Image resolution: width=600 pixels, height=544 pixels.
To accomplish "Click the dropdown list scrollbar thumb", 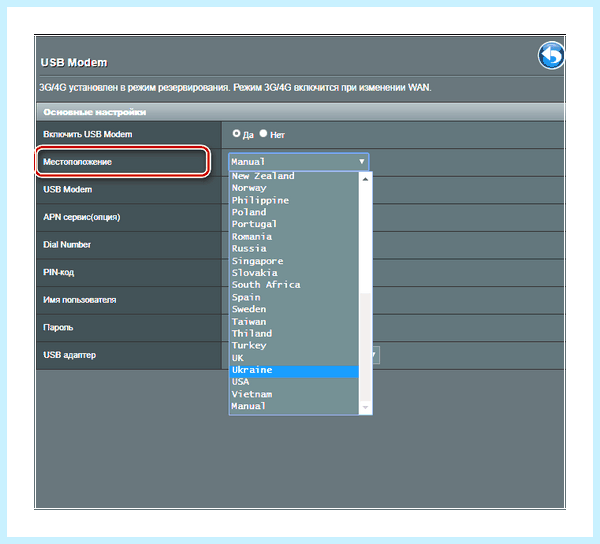I will (x=365, y=347).
